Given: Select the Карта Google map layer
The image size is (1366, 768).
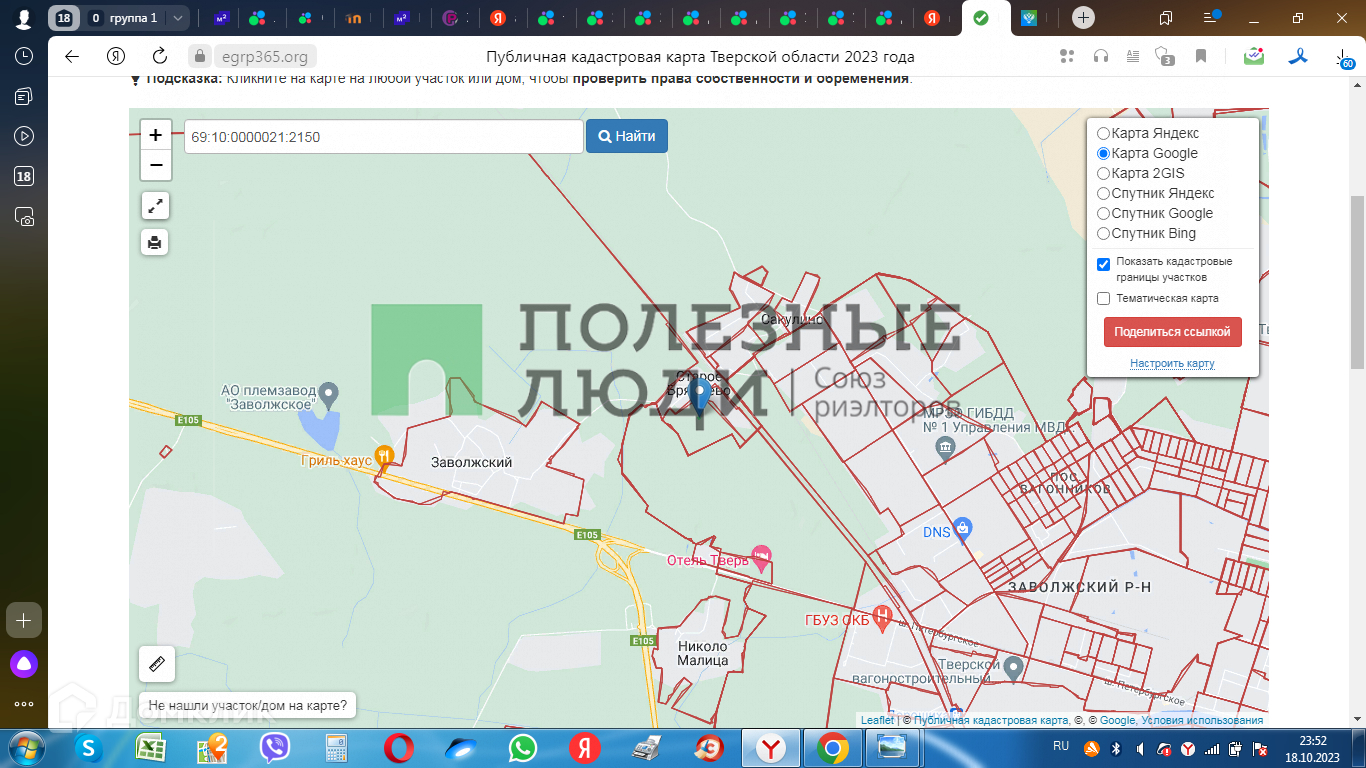Looking at the screenshot, I should pyautogui.click(x=1104, y=153).
